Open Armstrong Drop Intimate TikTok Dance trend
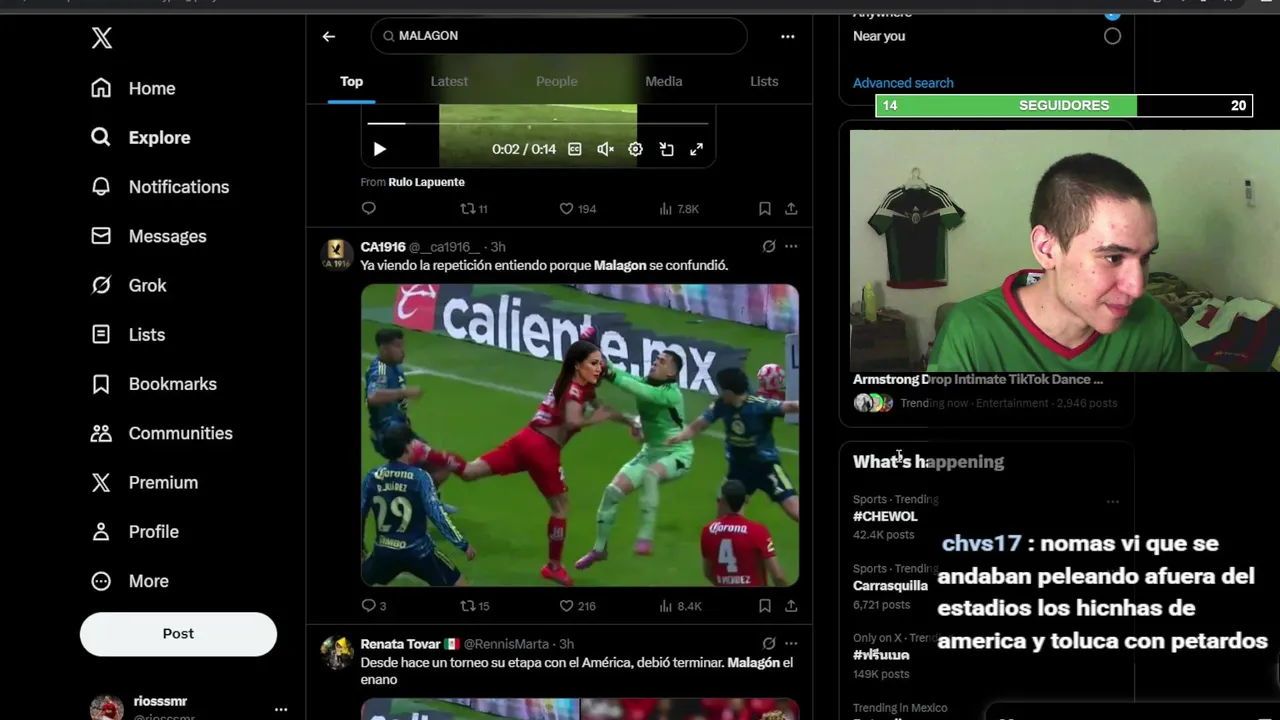The width and height of the screenshot is (1280, 720). [978, 380]
